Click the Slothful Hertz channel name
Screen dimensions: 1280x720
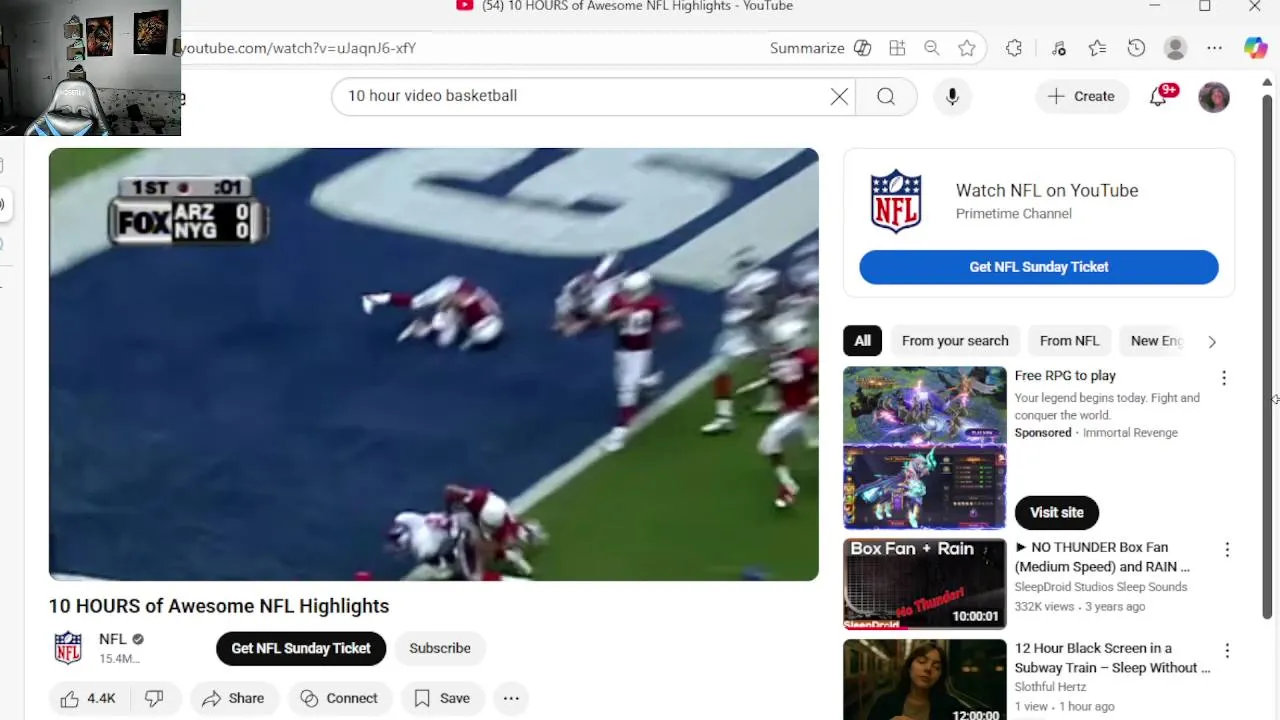pyautogui.click(x=1050, y=687)
